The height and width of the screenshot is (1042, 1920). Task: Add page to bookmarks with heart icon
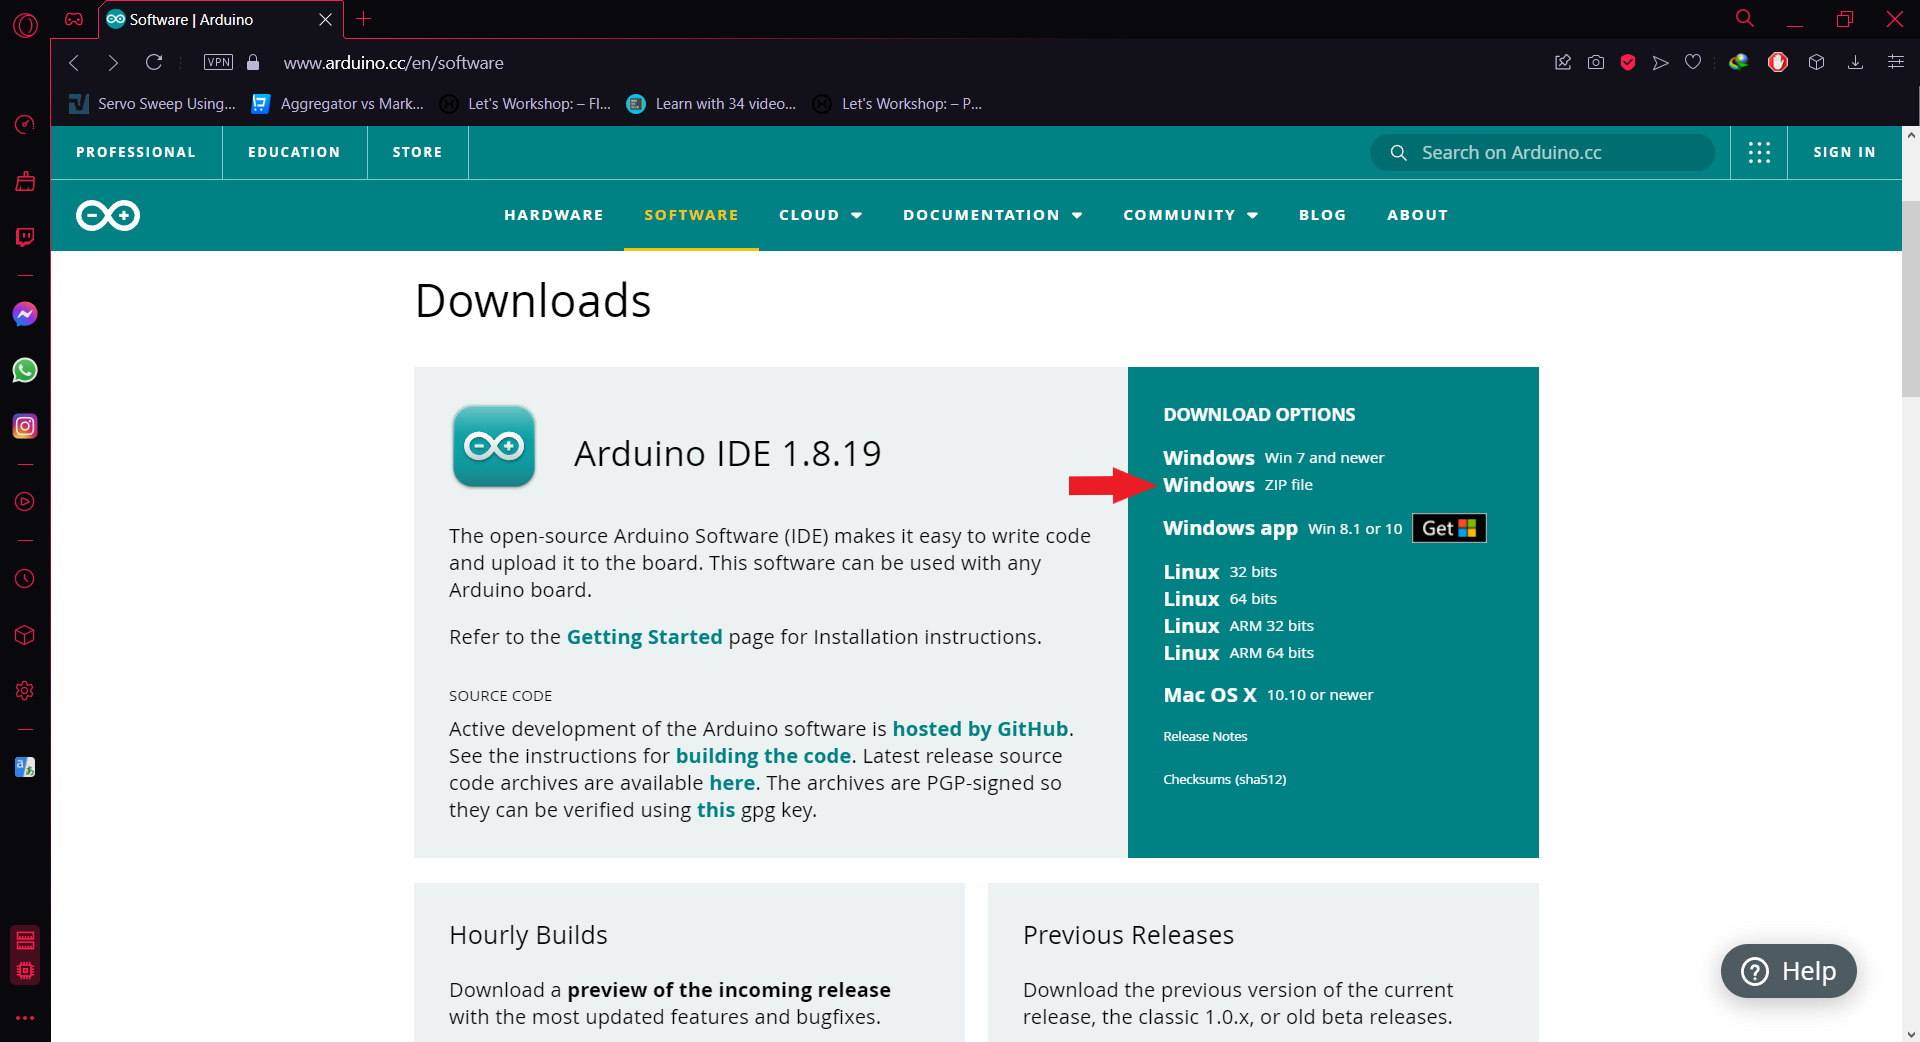(1693, 62)
